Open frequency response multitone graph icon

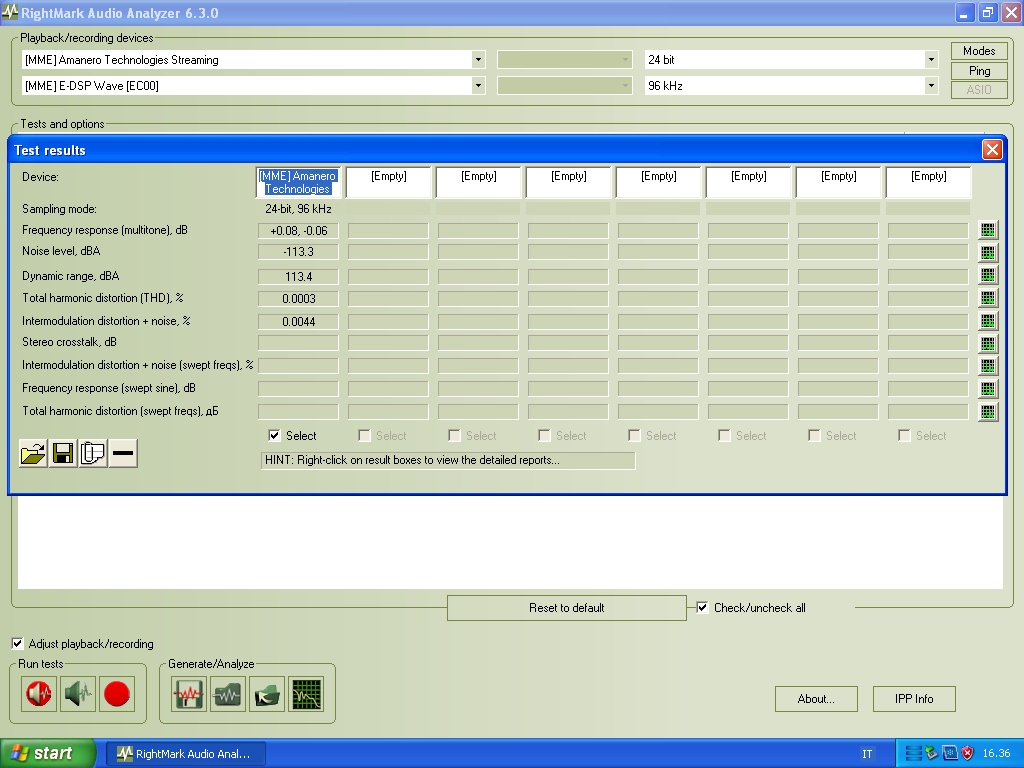[987, 230]
